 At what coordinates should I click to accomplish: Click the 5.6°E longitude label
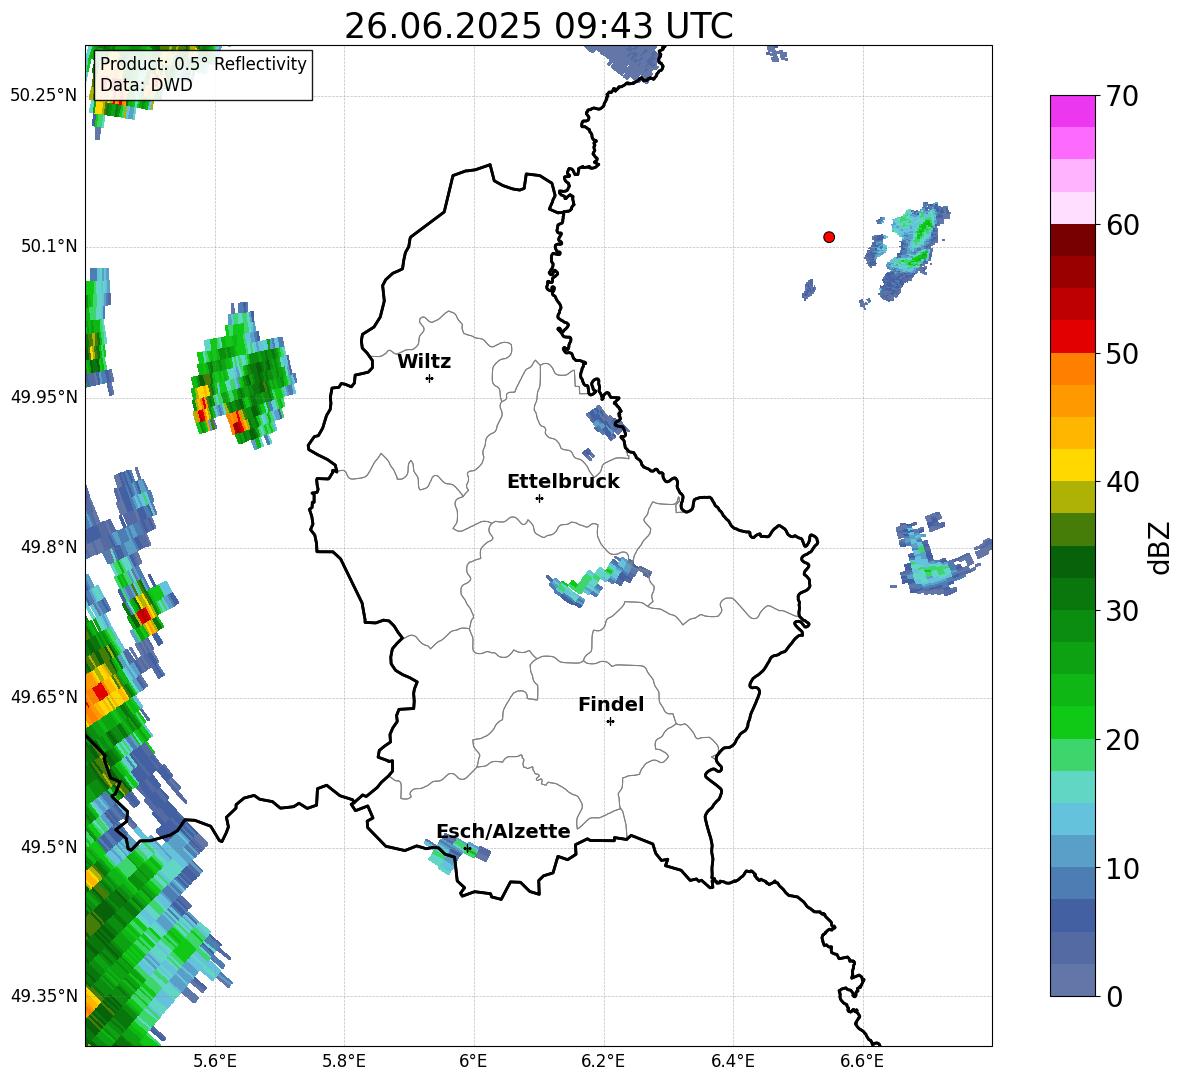coord(215,1061)
